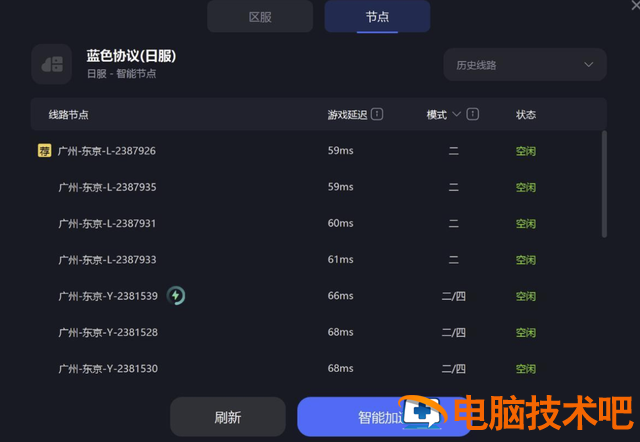This screenshot has height=442, width=640.
Task: Start acceleration with 智能加速 button
Action: coord(384,417)
